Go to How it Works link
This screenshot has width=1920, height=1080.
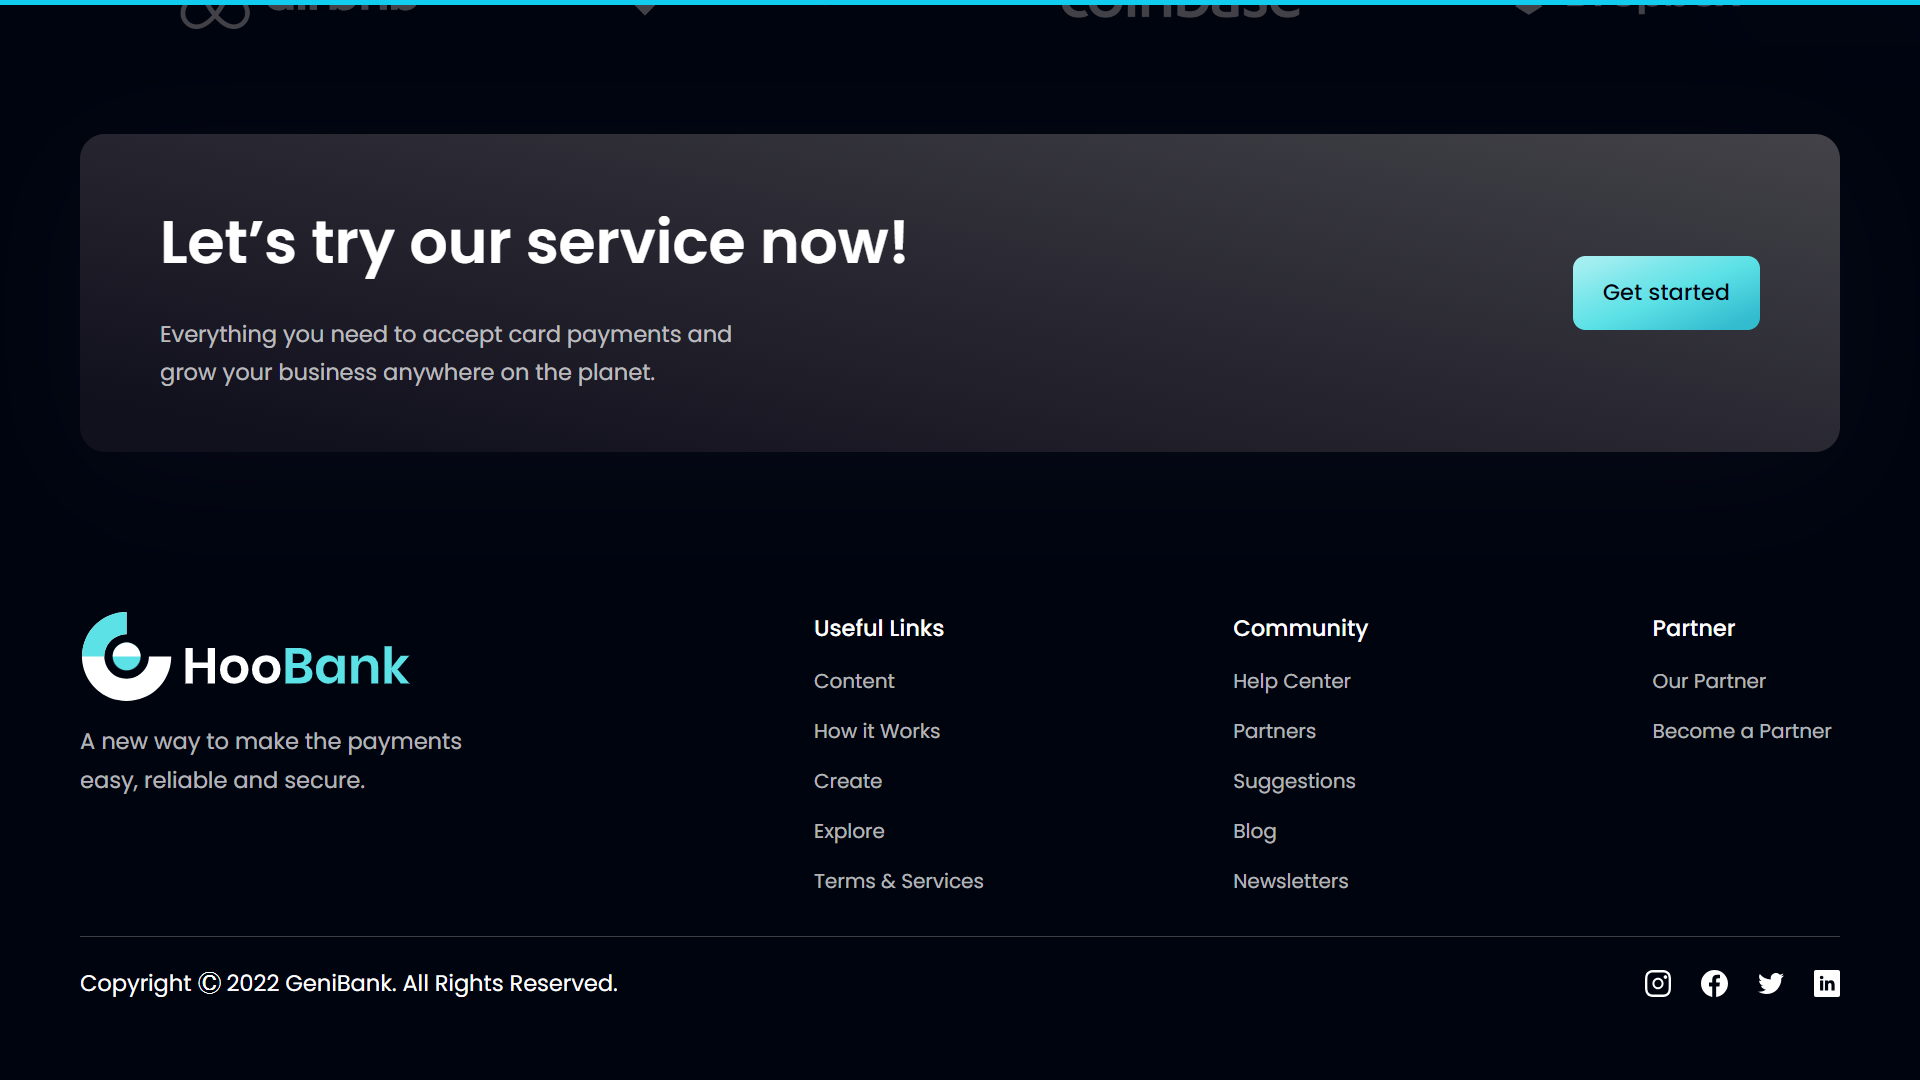[x=876, y=731]
